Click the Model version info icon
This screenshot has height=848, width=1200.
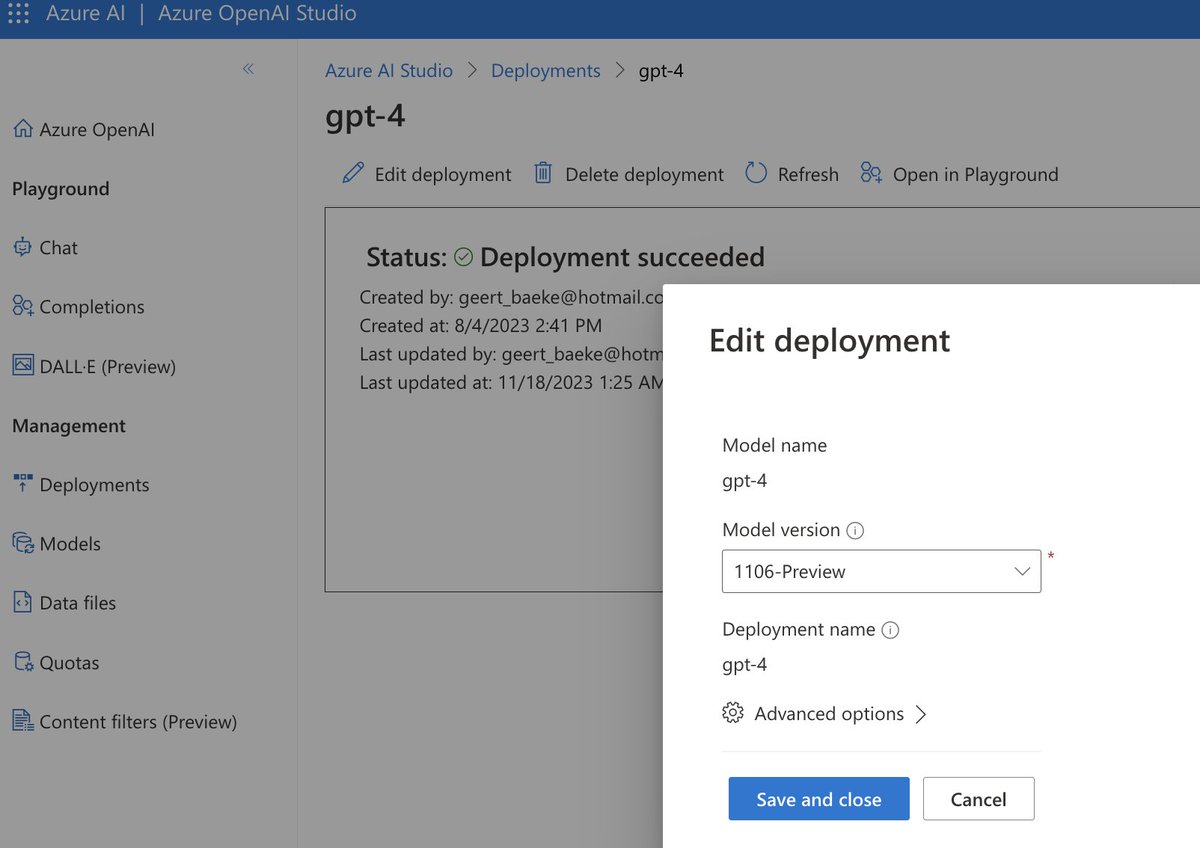click(855, 530)
